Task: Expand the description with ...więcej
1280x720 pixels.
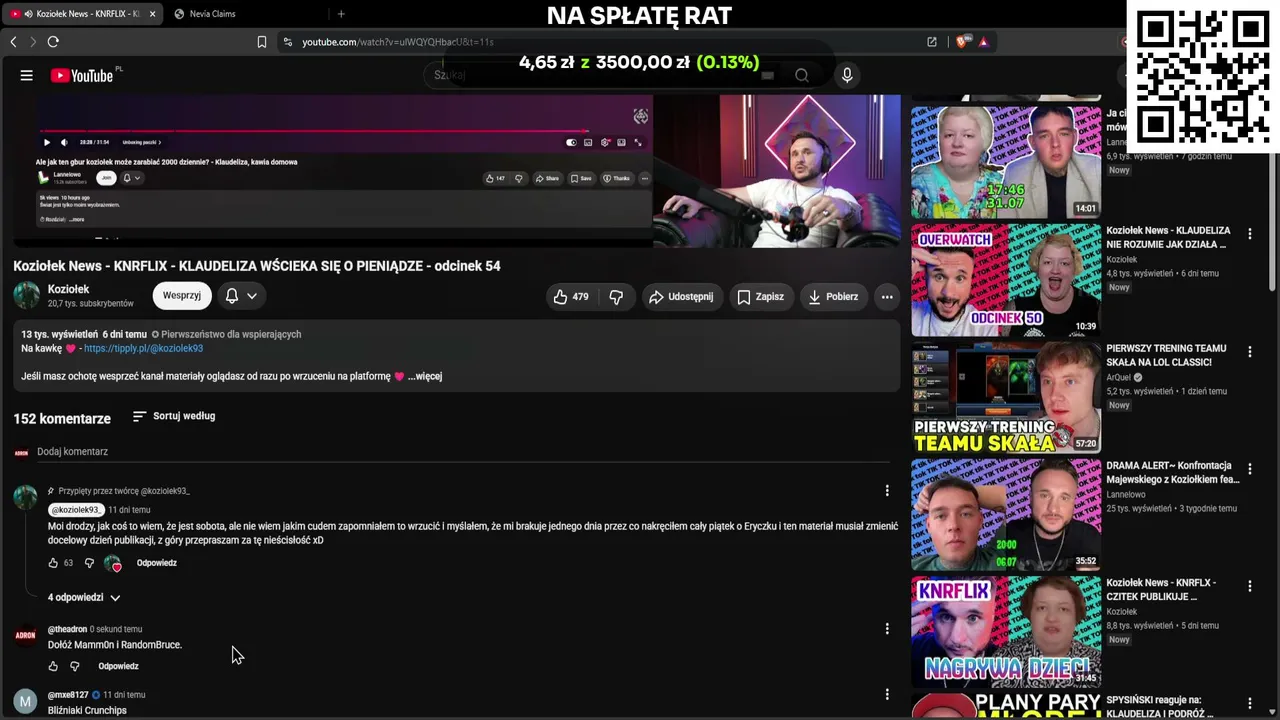Action: [x=425, y=376]
